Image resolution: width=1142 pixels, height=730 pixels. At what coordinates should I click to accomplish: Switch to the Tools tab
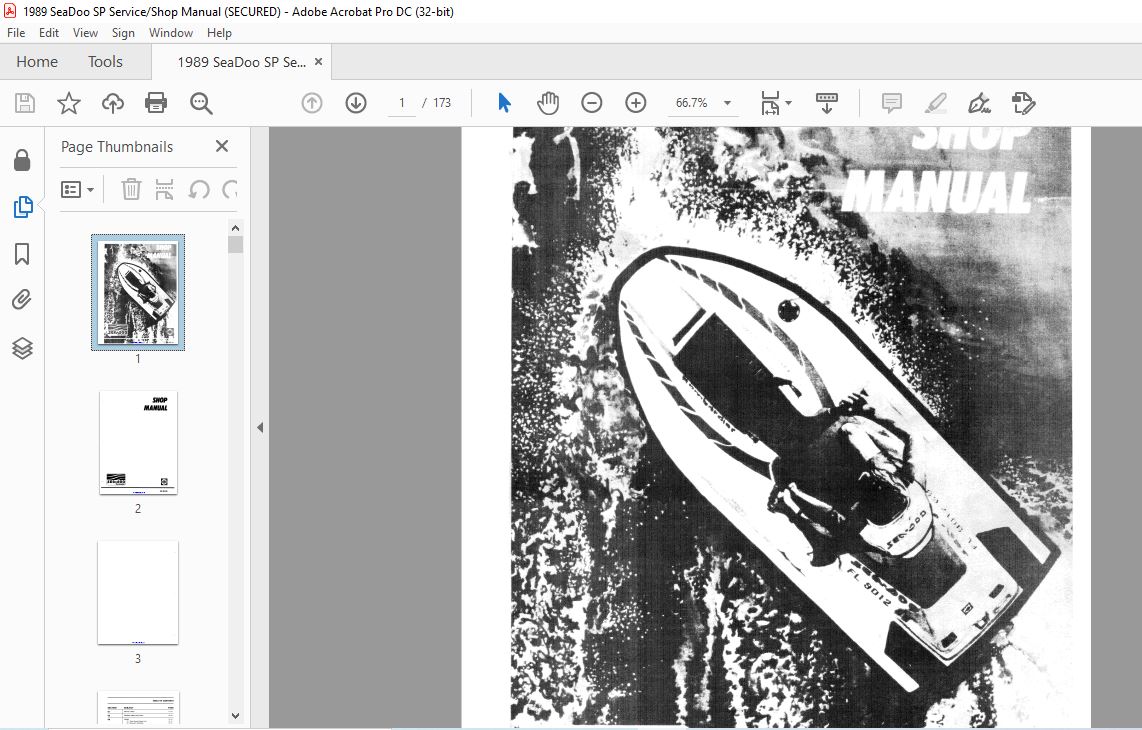click(106, 62)
